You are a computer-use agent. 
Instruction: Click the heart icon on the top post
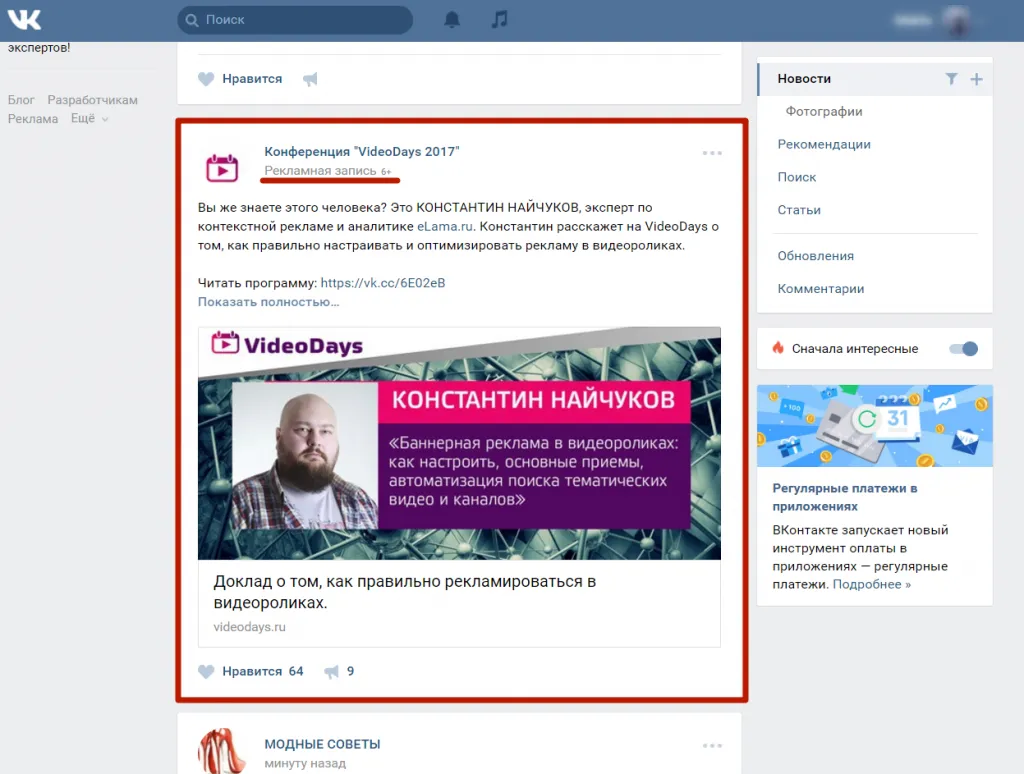coord(206,79)
